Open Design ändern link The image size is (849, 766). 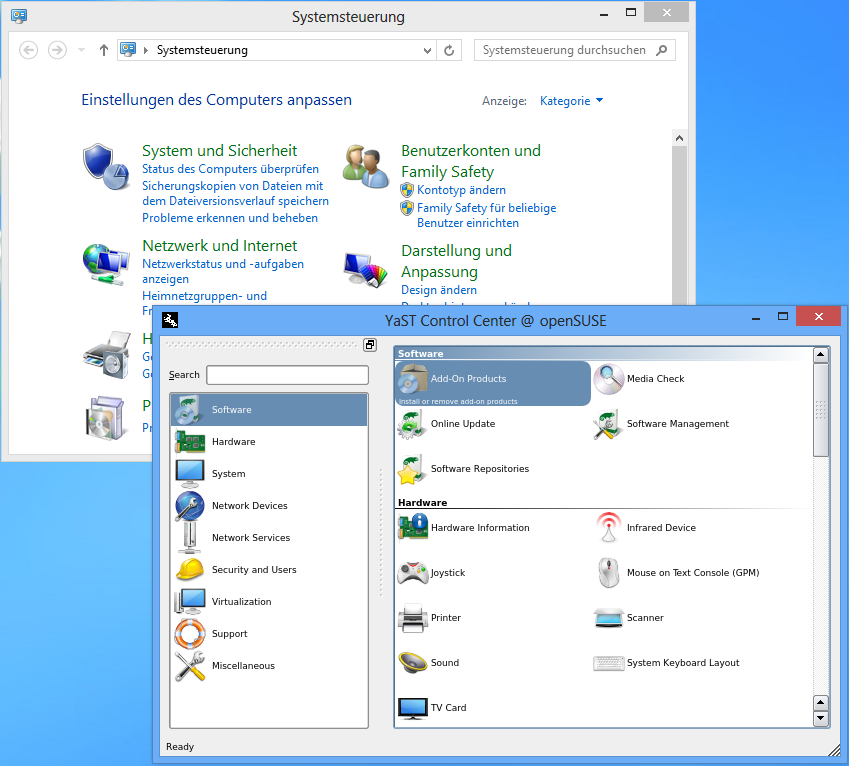pyautogui.click(x=439, y=290)
